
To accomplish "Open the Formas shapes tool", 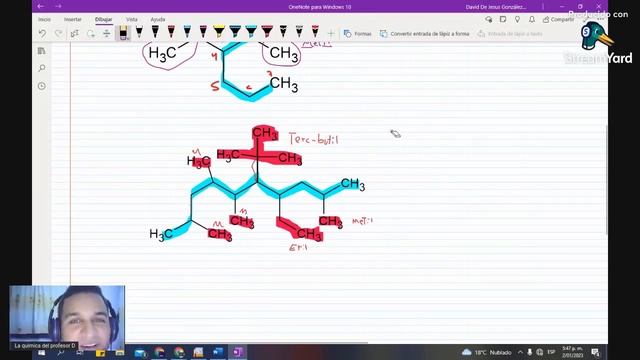I will [x=358, y=33].
